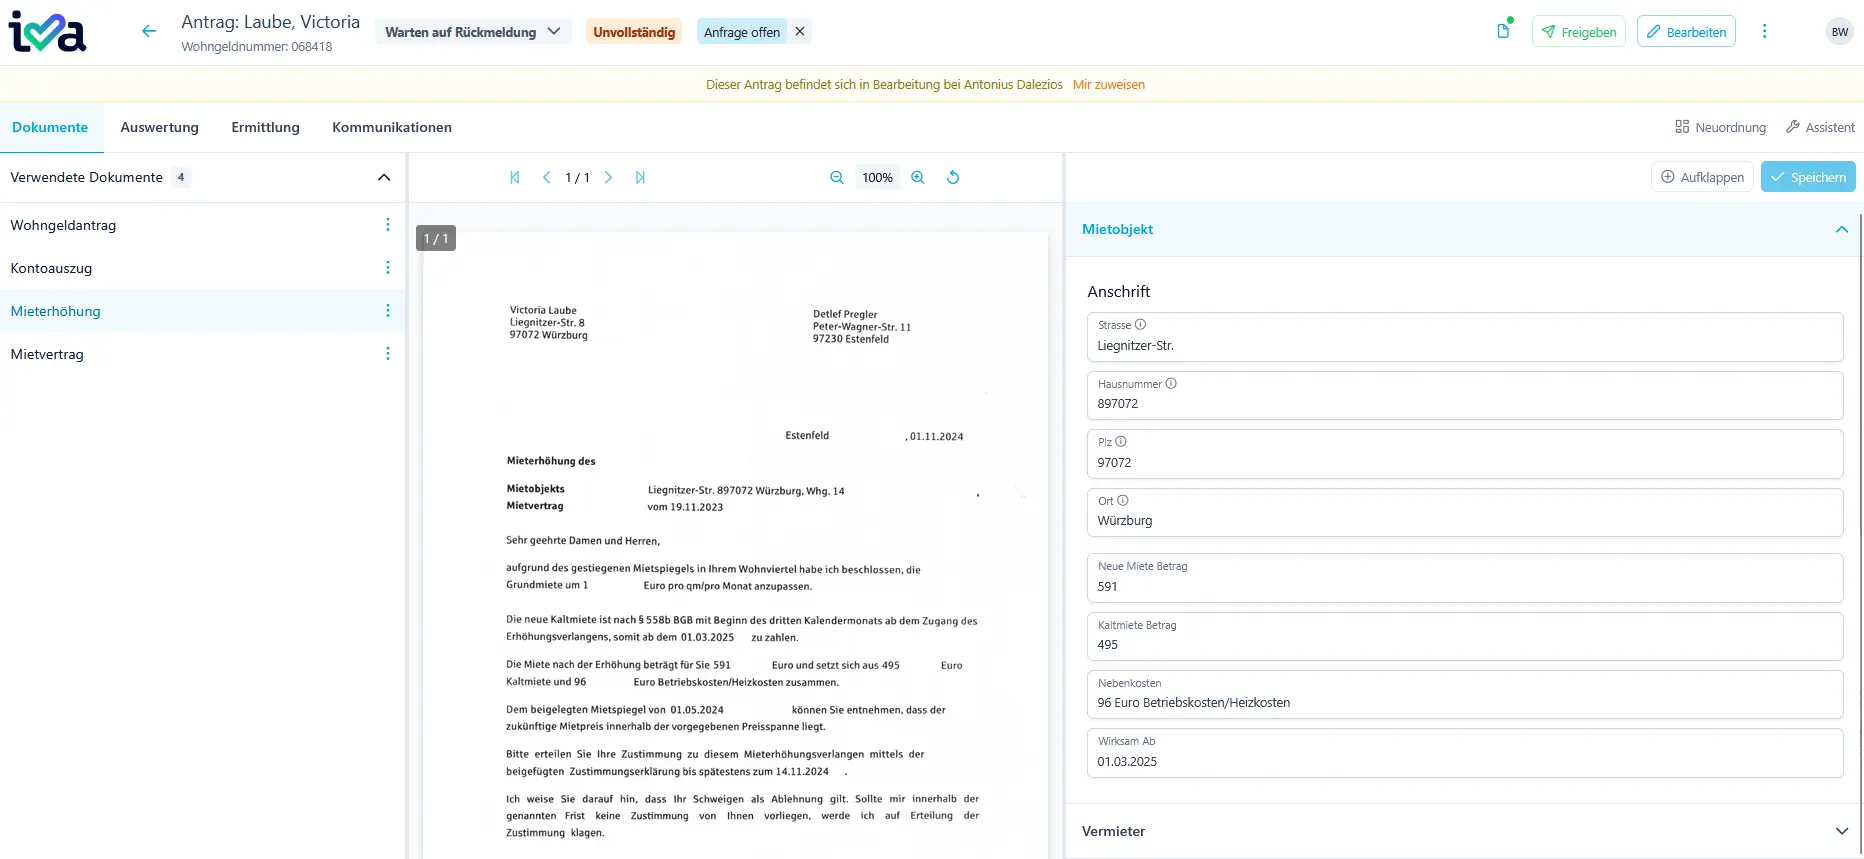This screenshot has height=859, width=1864.
Task: Collapse the Mietobjekt section
Action: point(1841,229)
